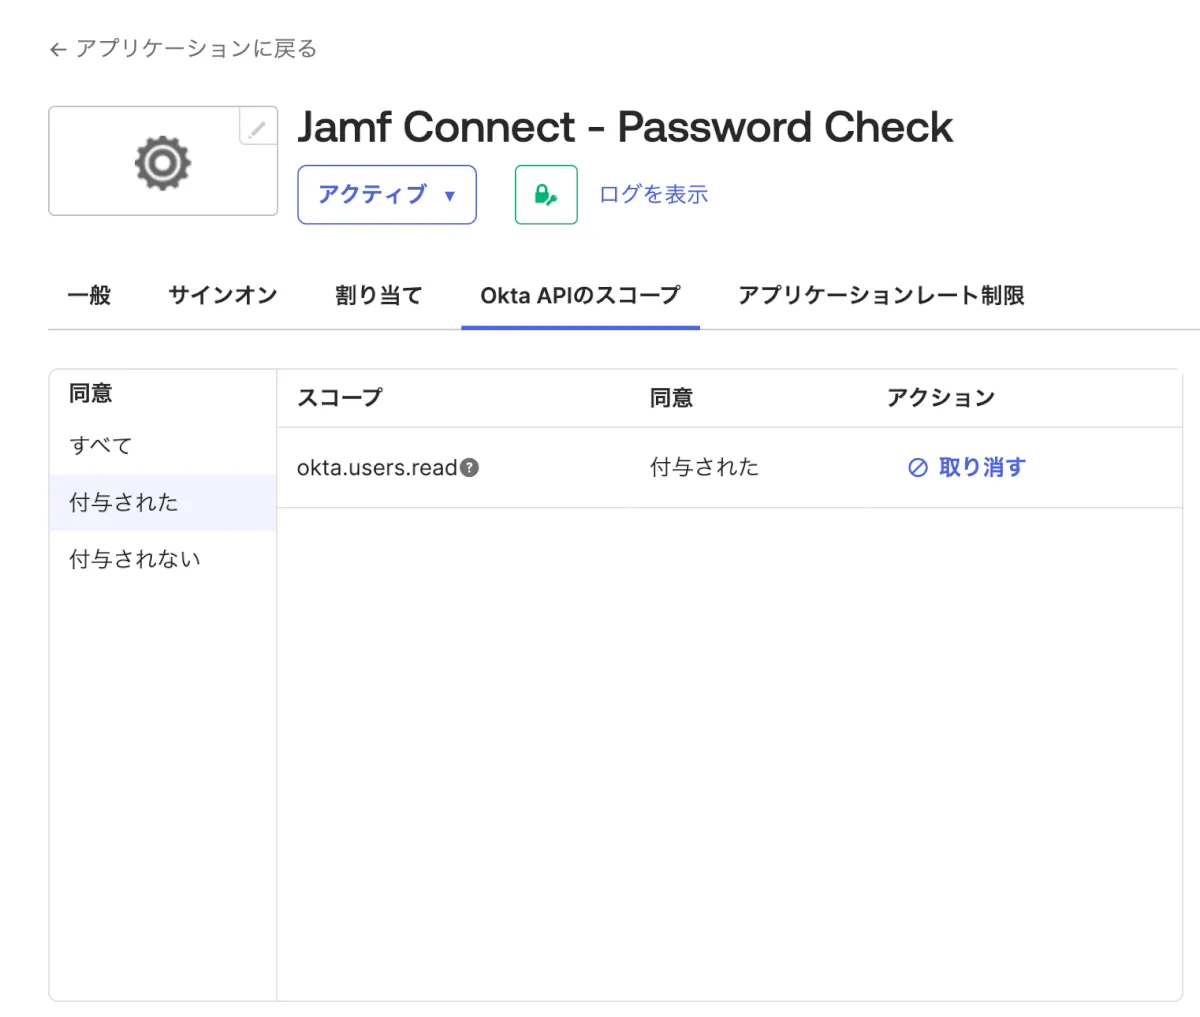The image size is (1200, 1017).
Task: Select the 付与されない filter
Action: [135, 559]
